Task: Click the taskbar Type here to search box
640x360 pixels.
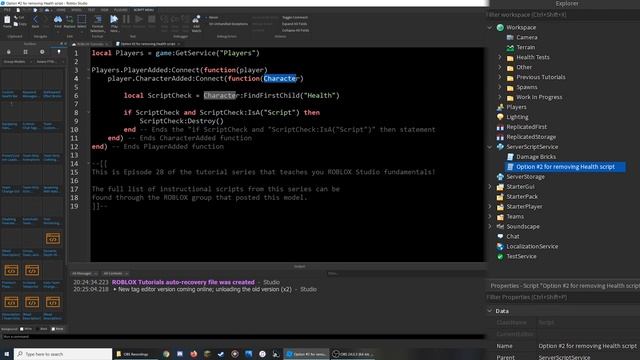Action: pos(63,354)
